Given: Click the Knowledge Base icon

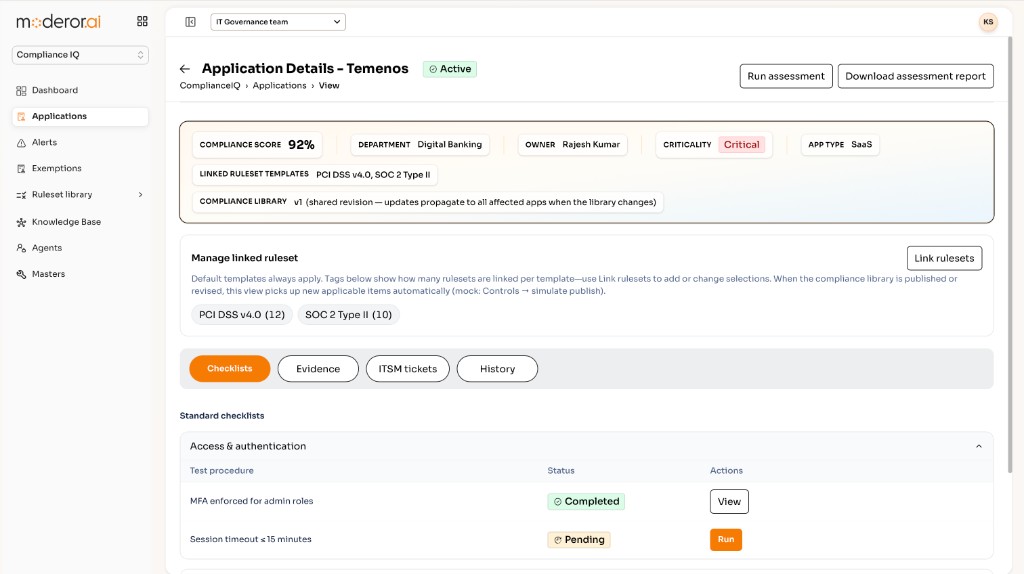Looking at the screenshot, I should point(21,222).
